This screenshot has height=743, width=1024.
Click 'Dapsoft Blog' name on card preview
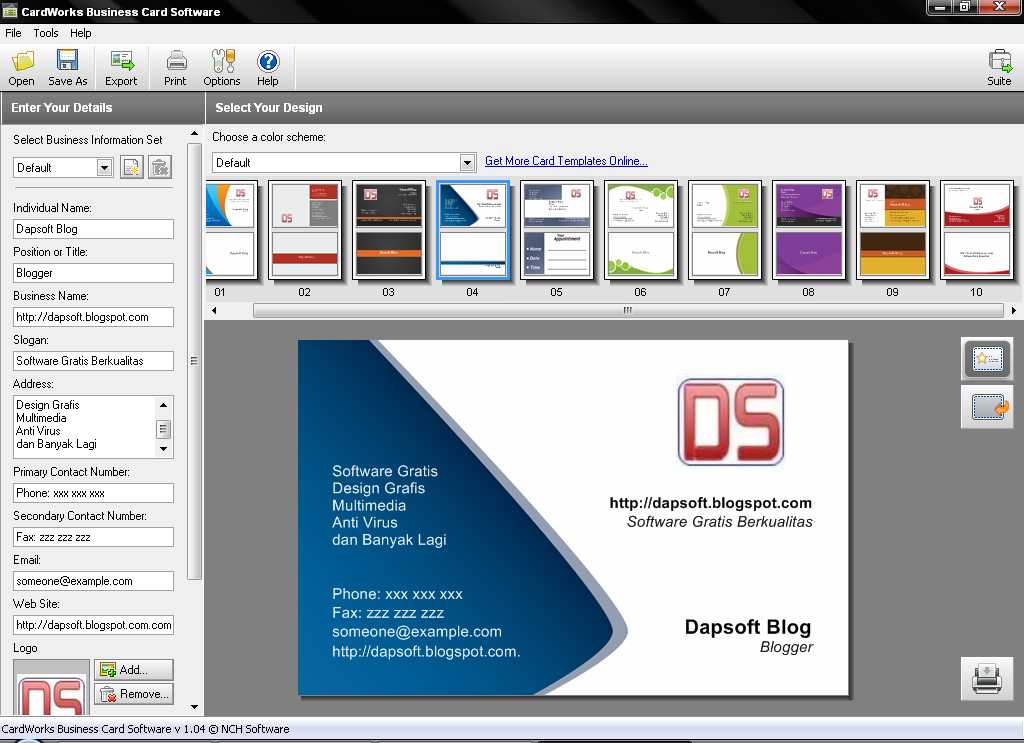tap(748, 627)
